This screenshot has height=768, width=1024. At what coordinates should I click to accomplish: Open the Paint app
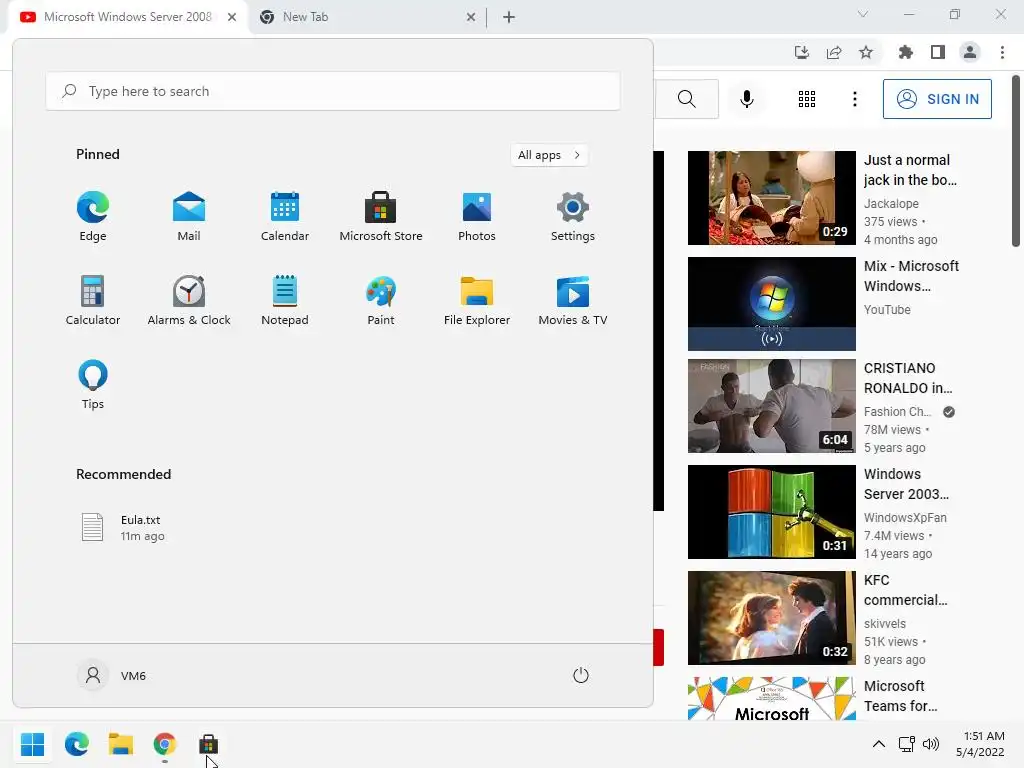pyautogui.click(x=381, y=300)
